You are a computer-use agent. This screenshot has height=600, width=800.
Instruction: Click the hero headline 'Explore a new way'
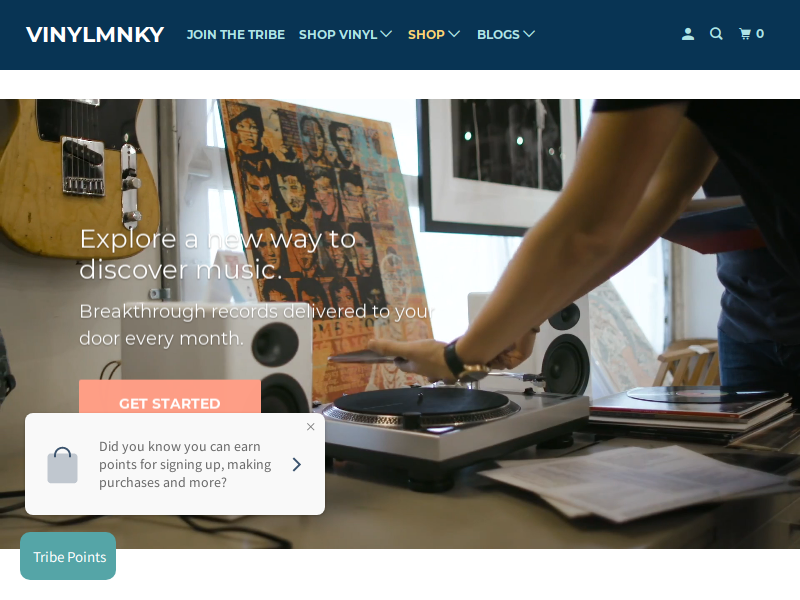(x=218, y=254)
